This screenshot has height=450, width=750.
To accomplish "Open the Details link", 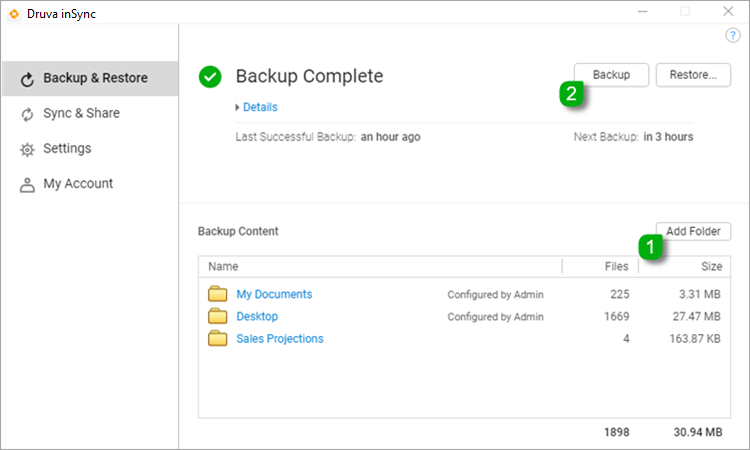I will 260,107.
